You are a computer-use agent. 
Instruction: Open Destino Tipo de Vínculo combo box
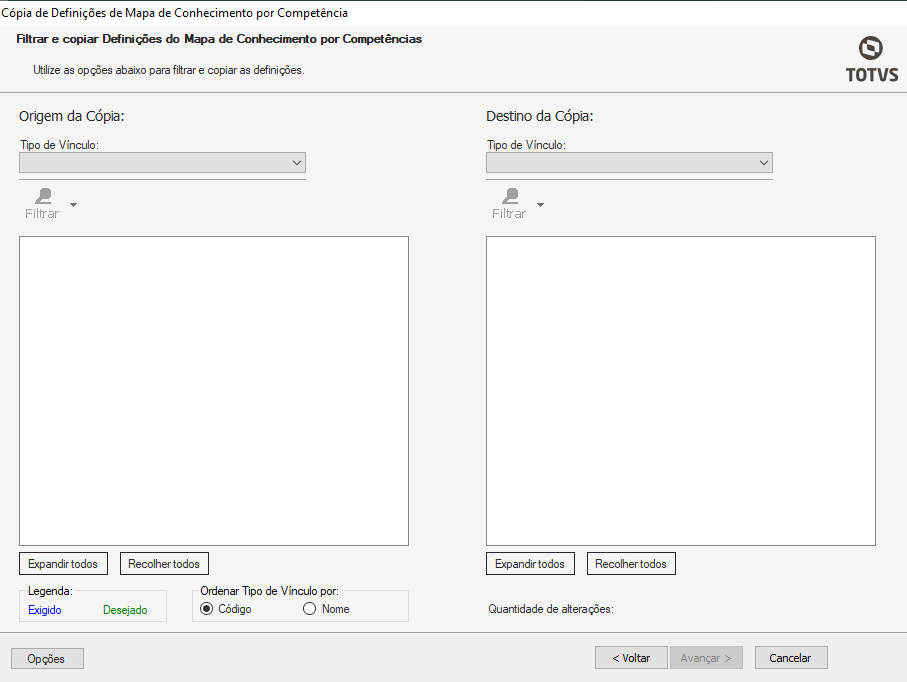tap(629, 162)
